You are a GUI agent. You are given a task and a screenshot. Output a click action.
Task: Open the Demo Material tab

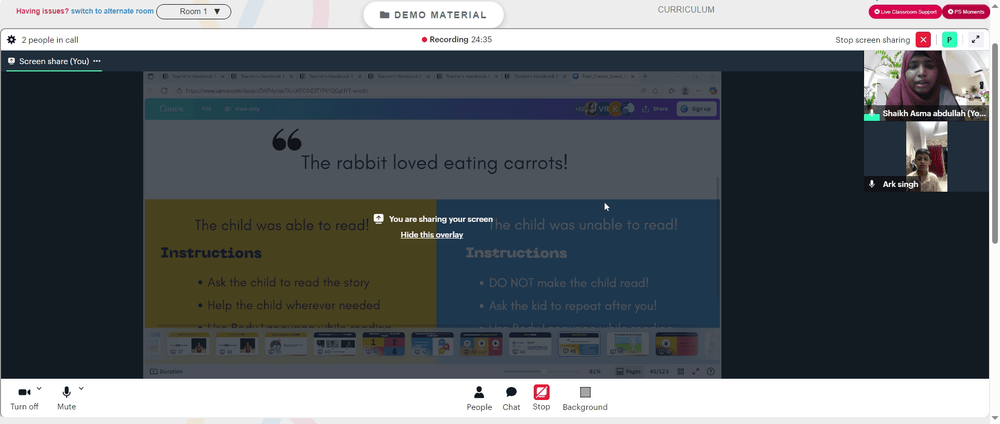point(433,15)
